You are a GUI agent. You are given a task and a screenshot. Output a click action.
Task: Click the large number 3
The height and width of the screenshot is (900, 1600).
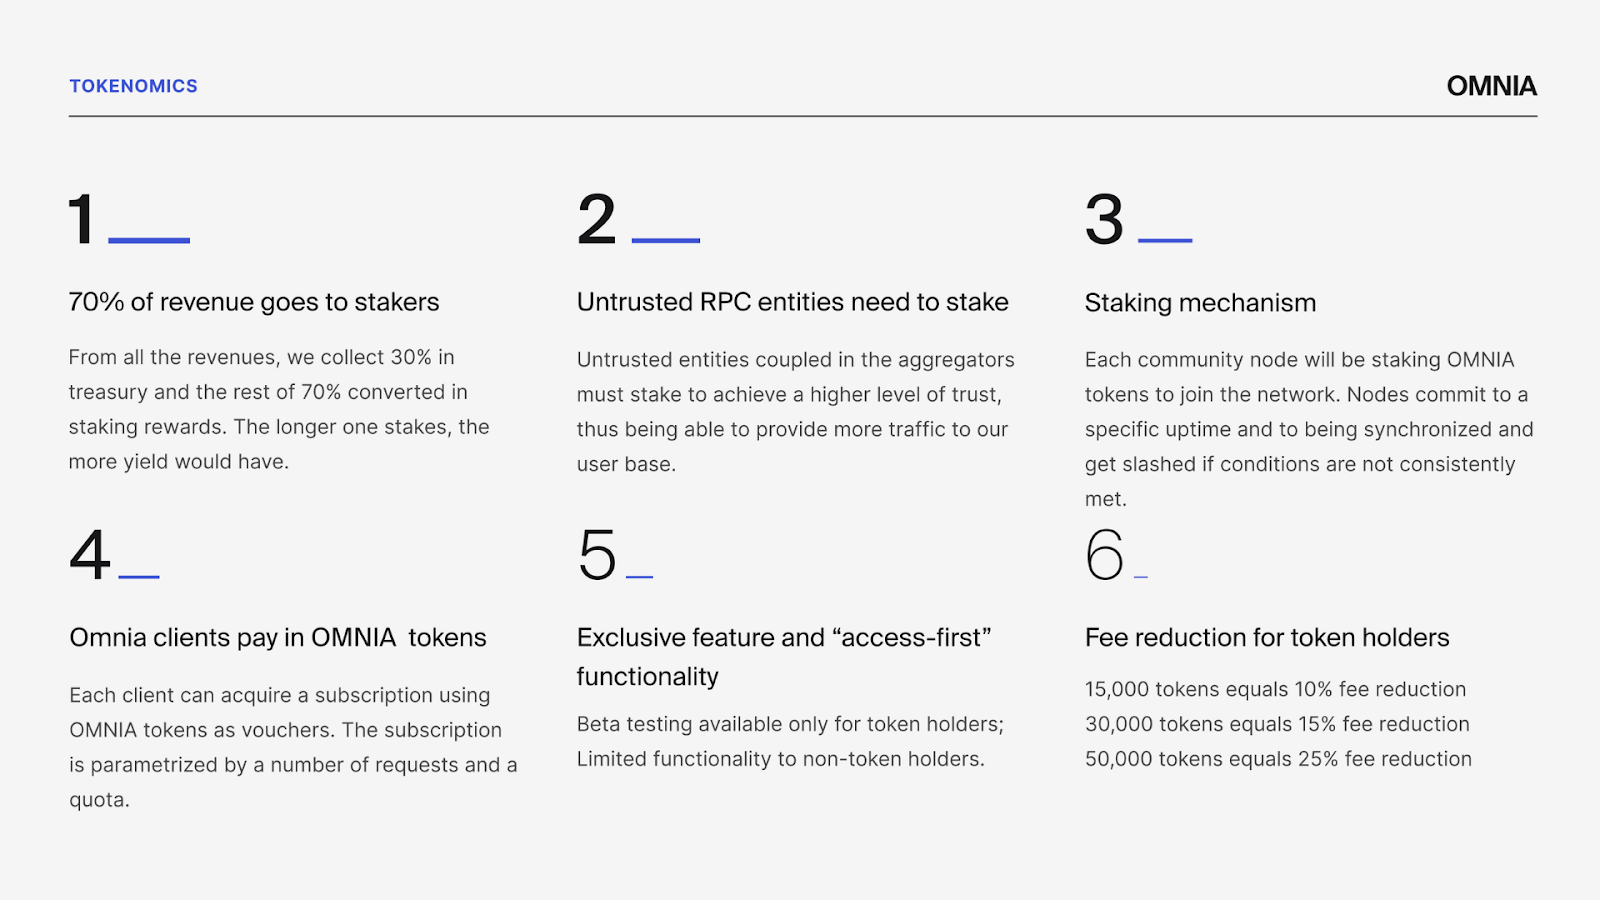click(x=1105, y=220)
